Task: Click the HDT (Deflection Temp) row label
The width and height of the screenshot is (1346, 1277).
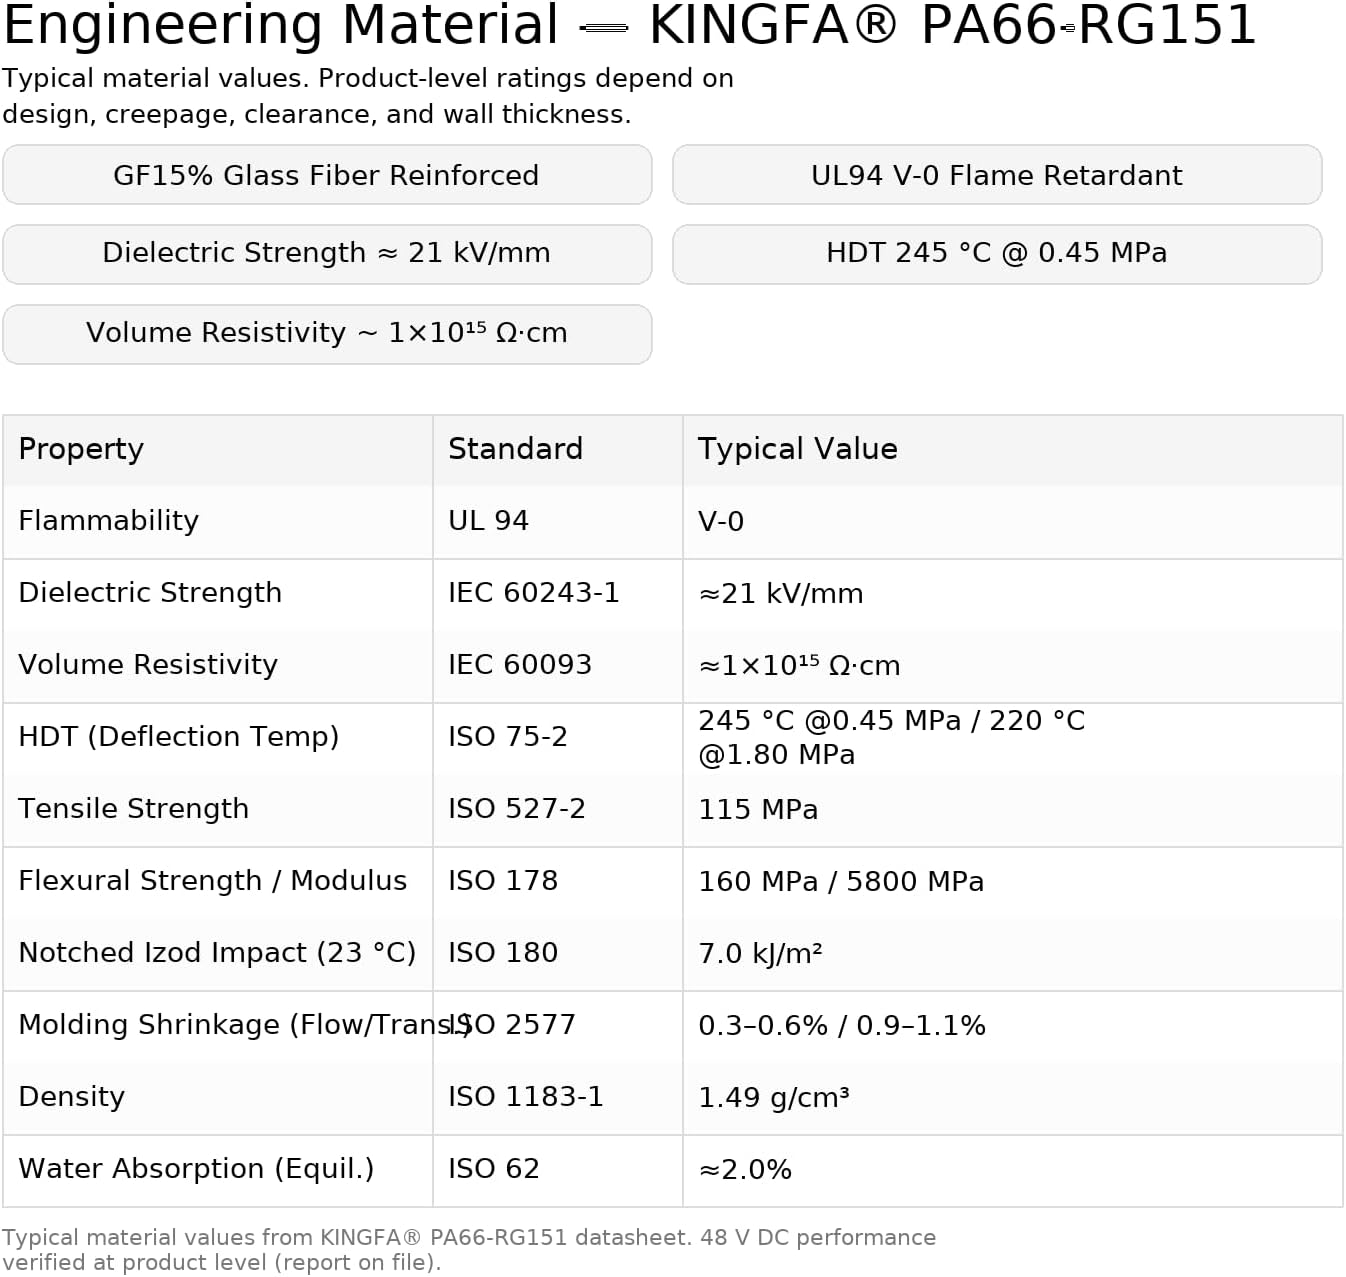Action: (x=178, y=737)
